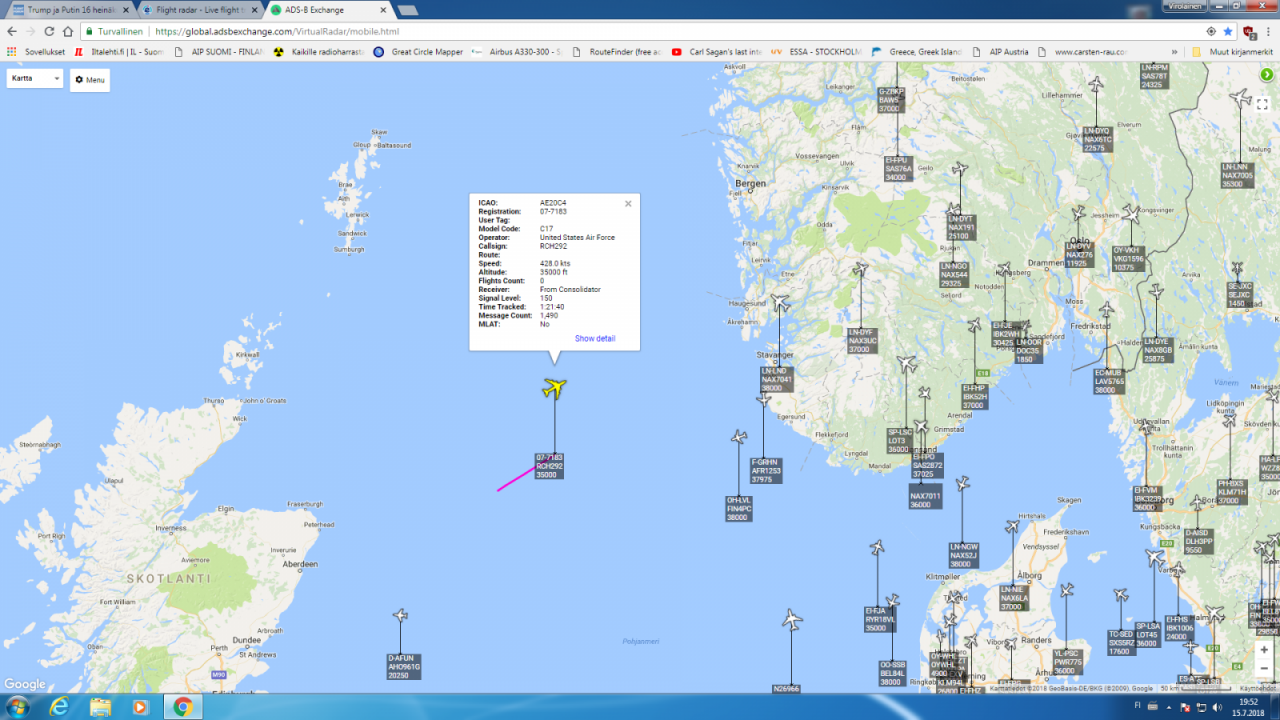Open the Windows Start menu
Viewport: 1280px width, 720px height.
pyautogui.click(x=17, y=706)
